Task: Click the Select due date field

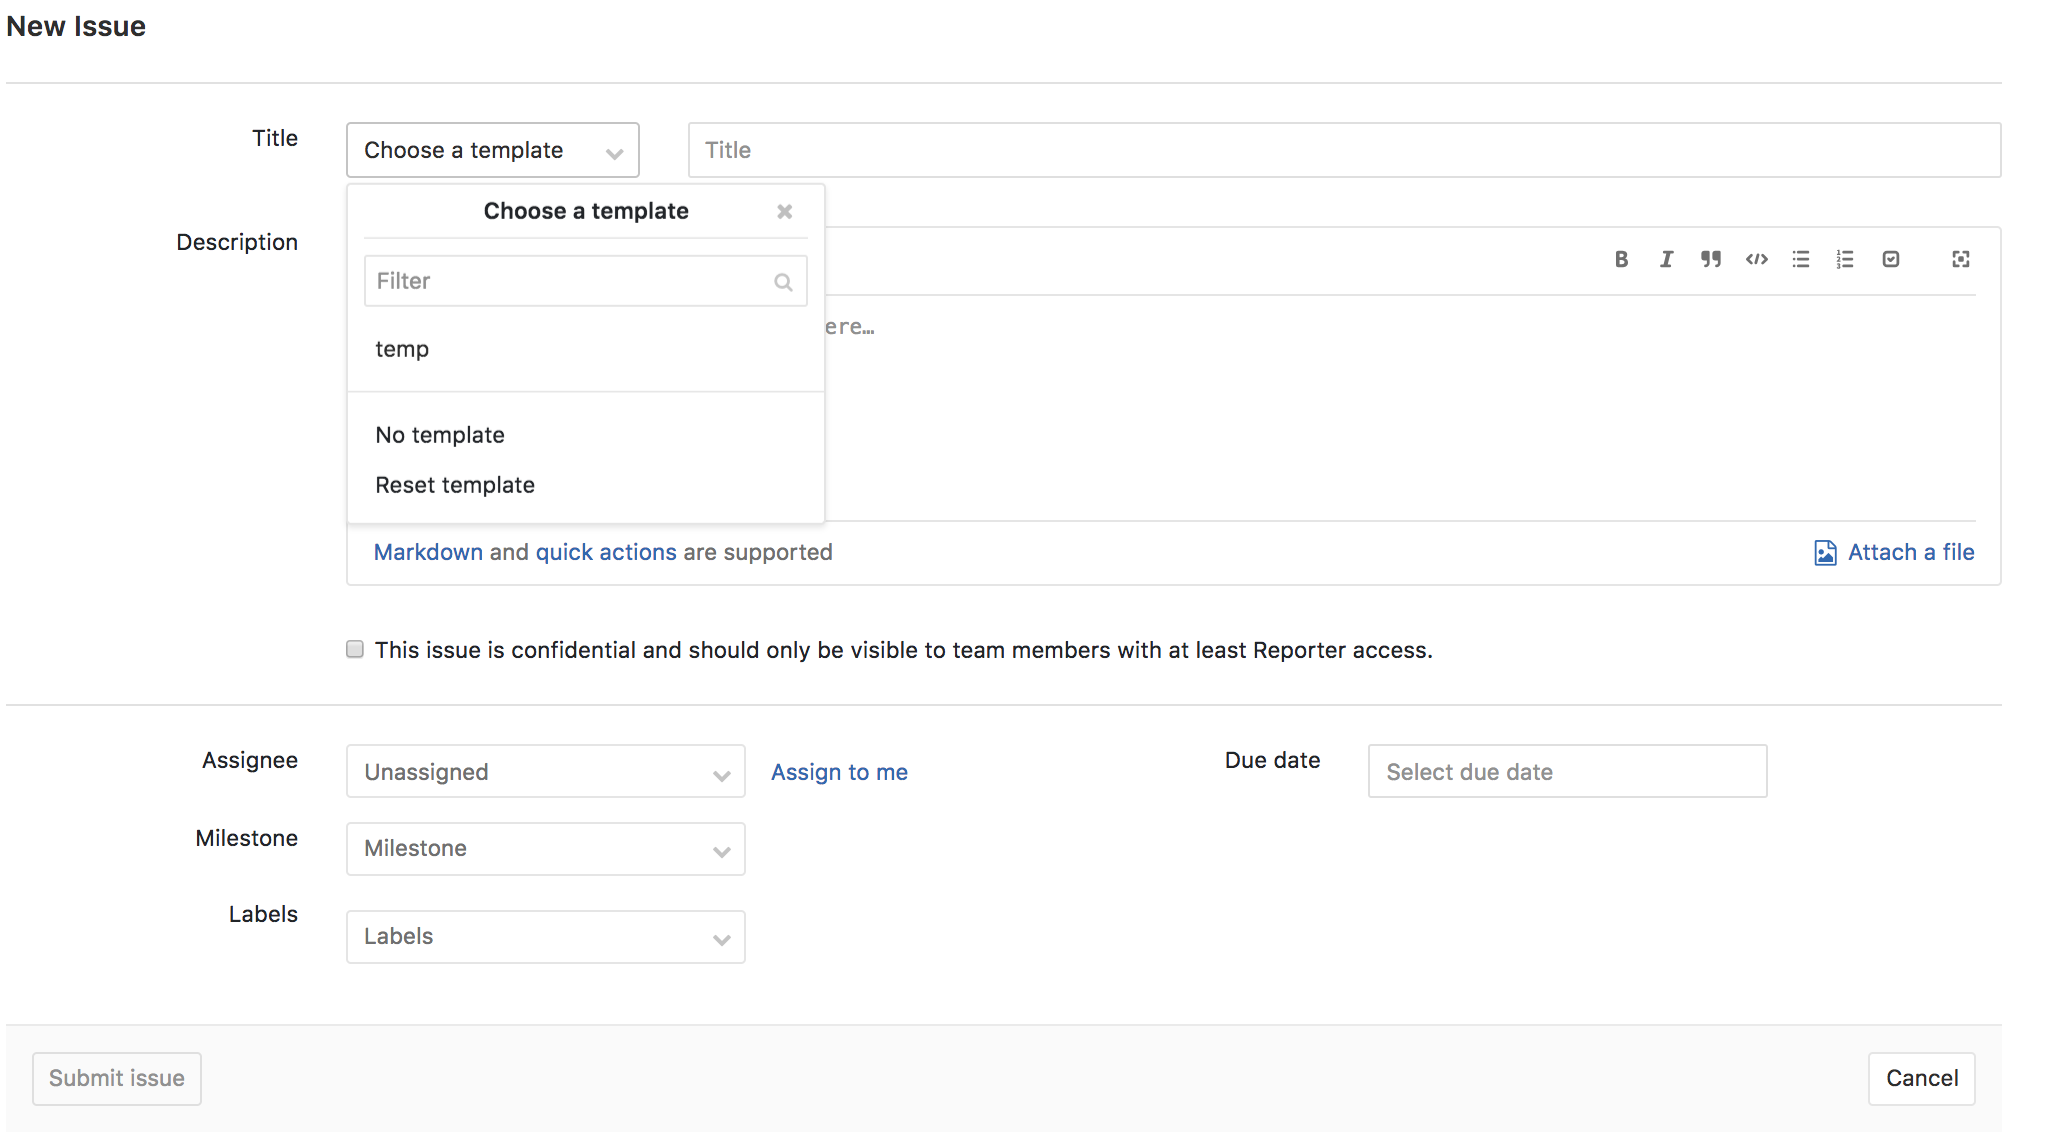Action: tap(1566, 771)
